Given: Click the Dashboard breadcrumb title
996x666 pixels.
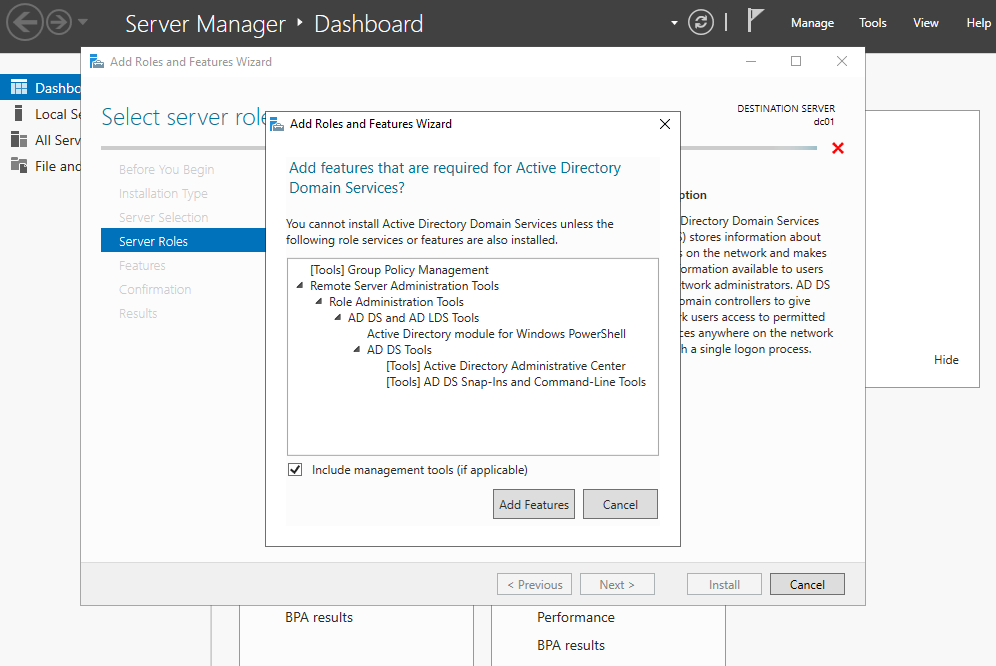Looking at the screenshot, I should coord(368,24).
